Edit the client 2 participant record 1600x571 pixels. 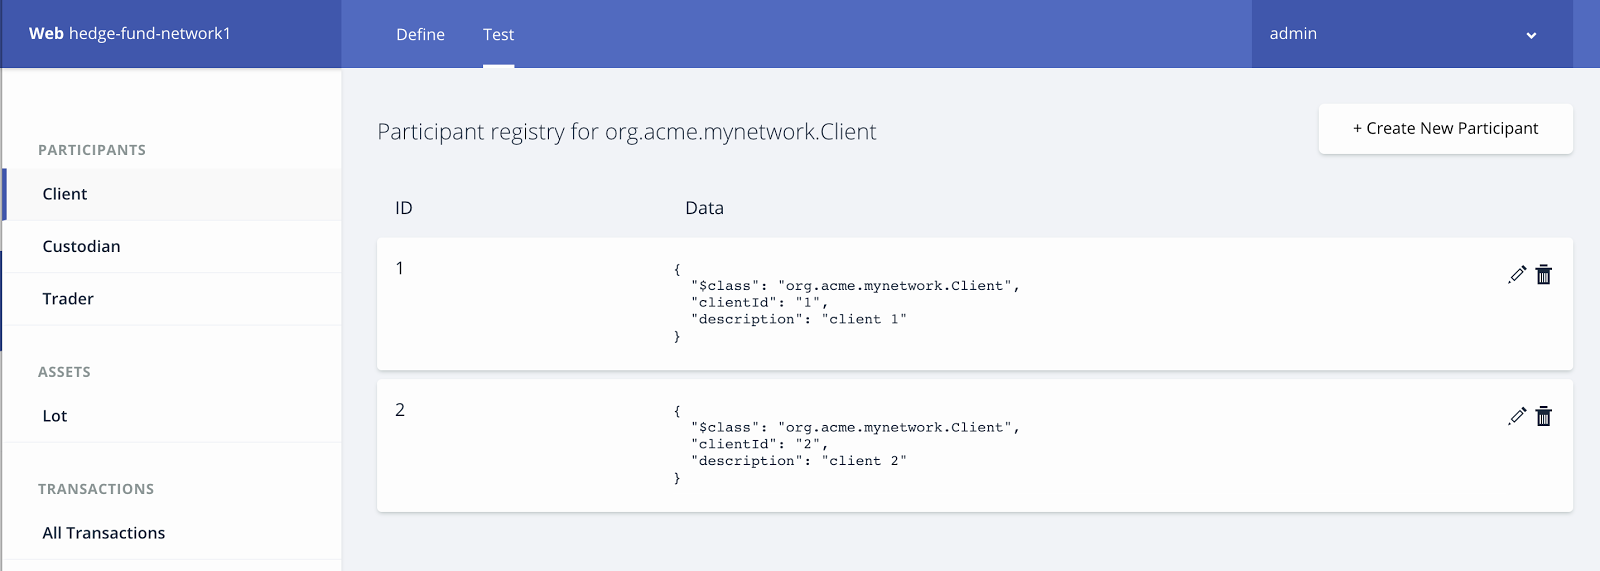pyautogui.click(x=1517, y=416)
